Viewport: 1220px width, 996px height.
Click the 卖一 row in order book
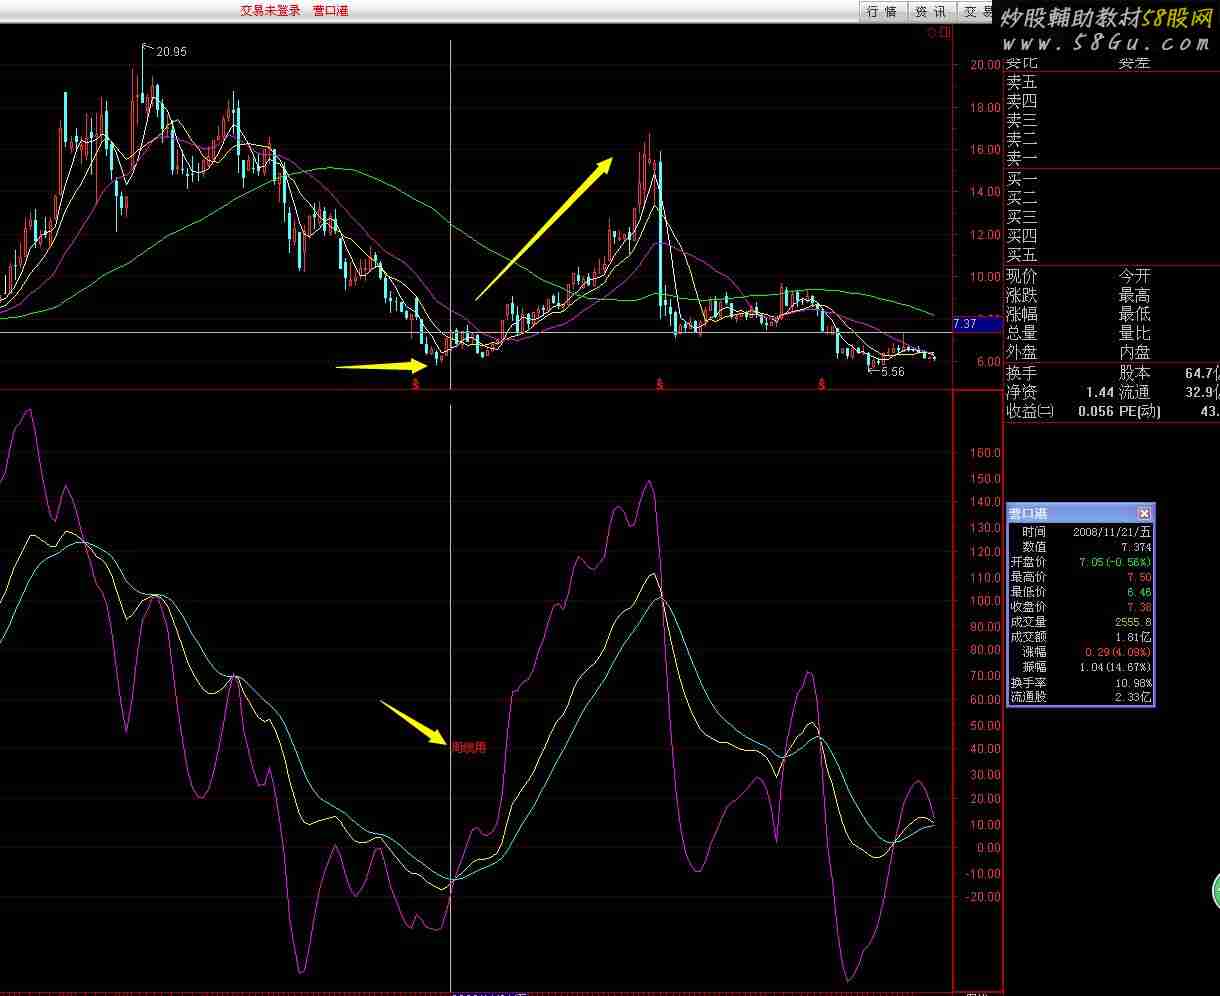[1022, 158]
